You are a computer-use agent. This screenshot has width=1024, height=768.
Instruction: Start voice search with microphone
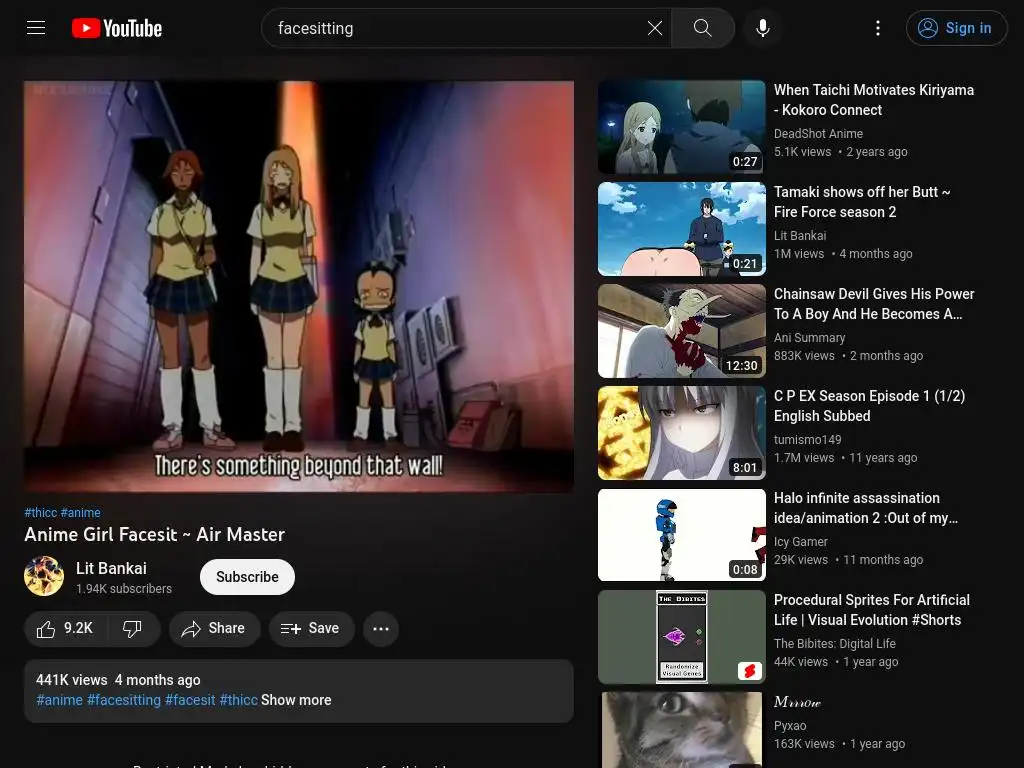point(762,28)
